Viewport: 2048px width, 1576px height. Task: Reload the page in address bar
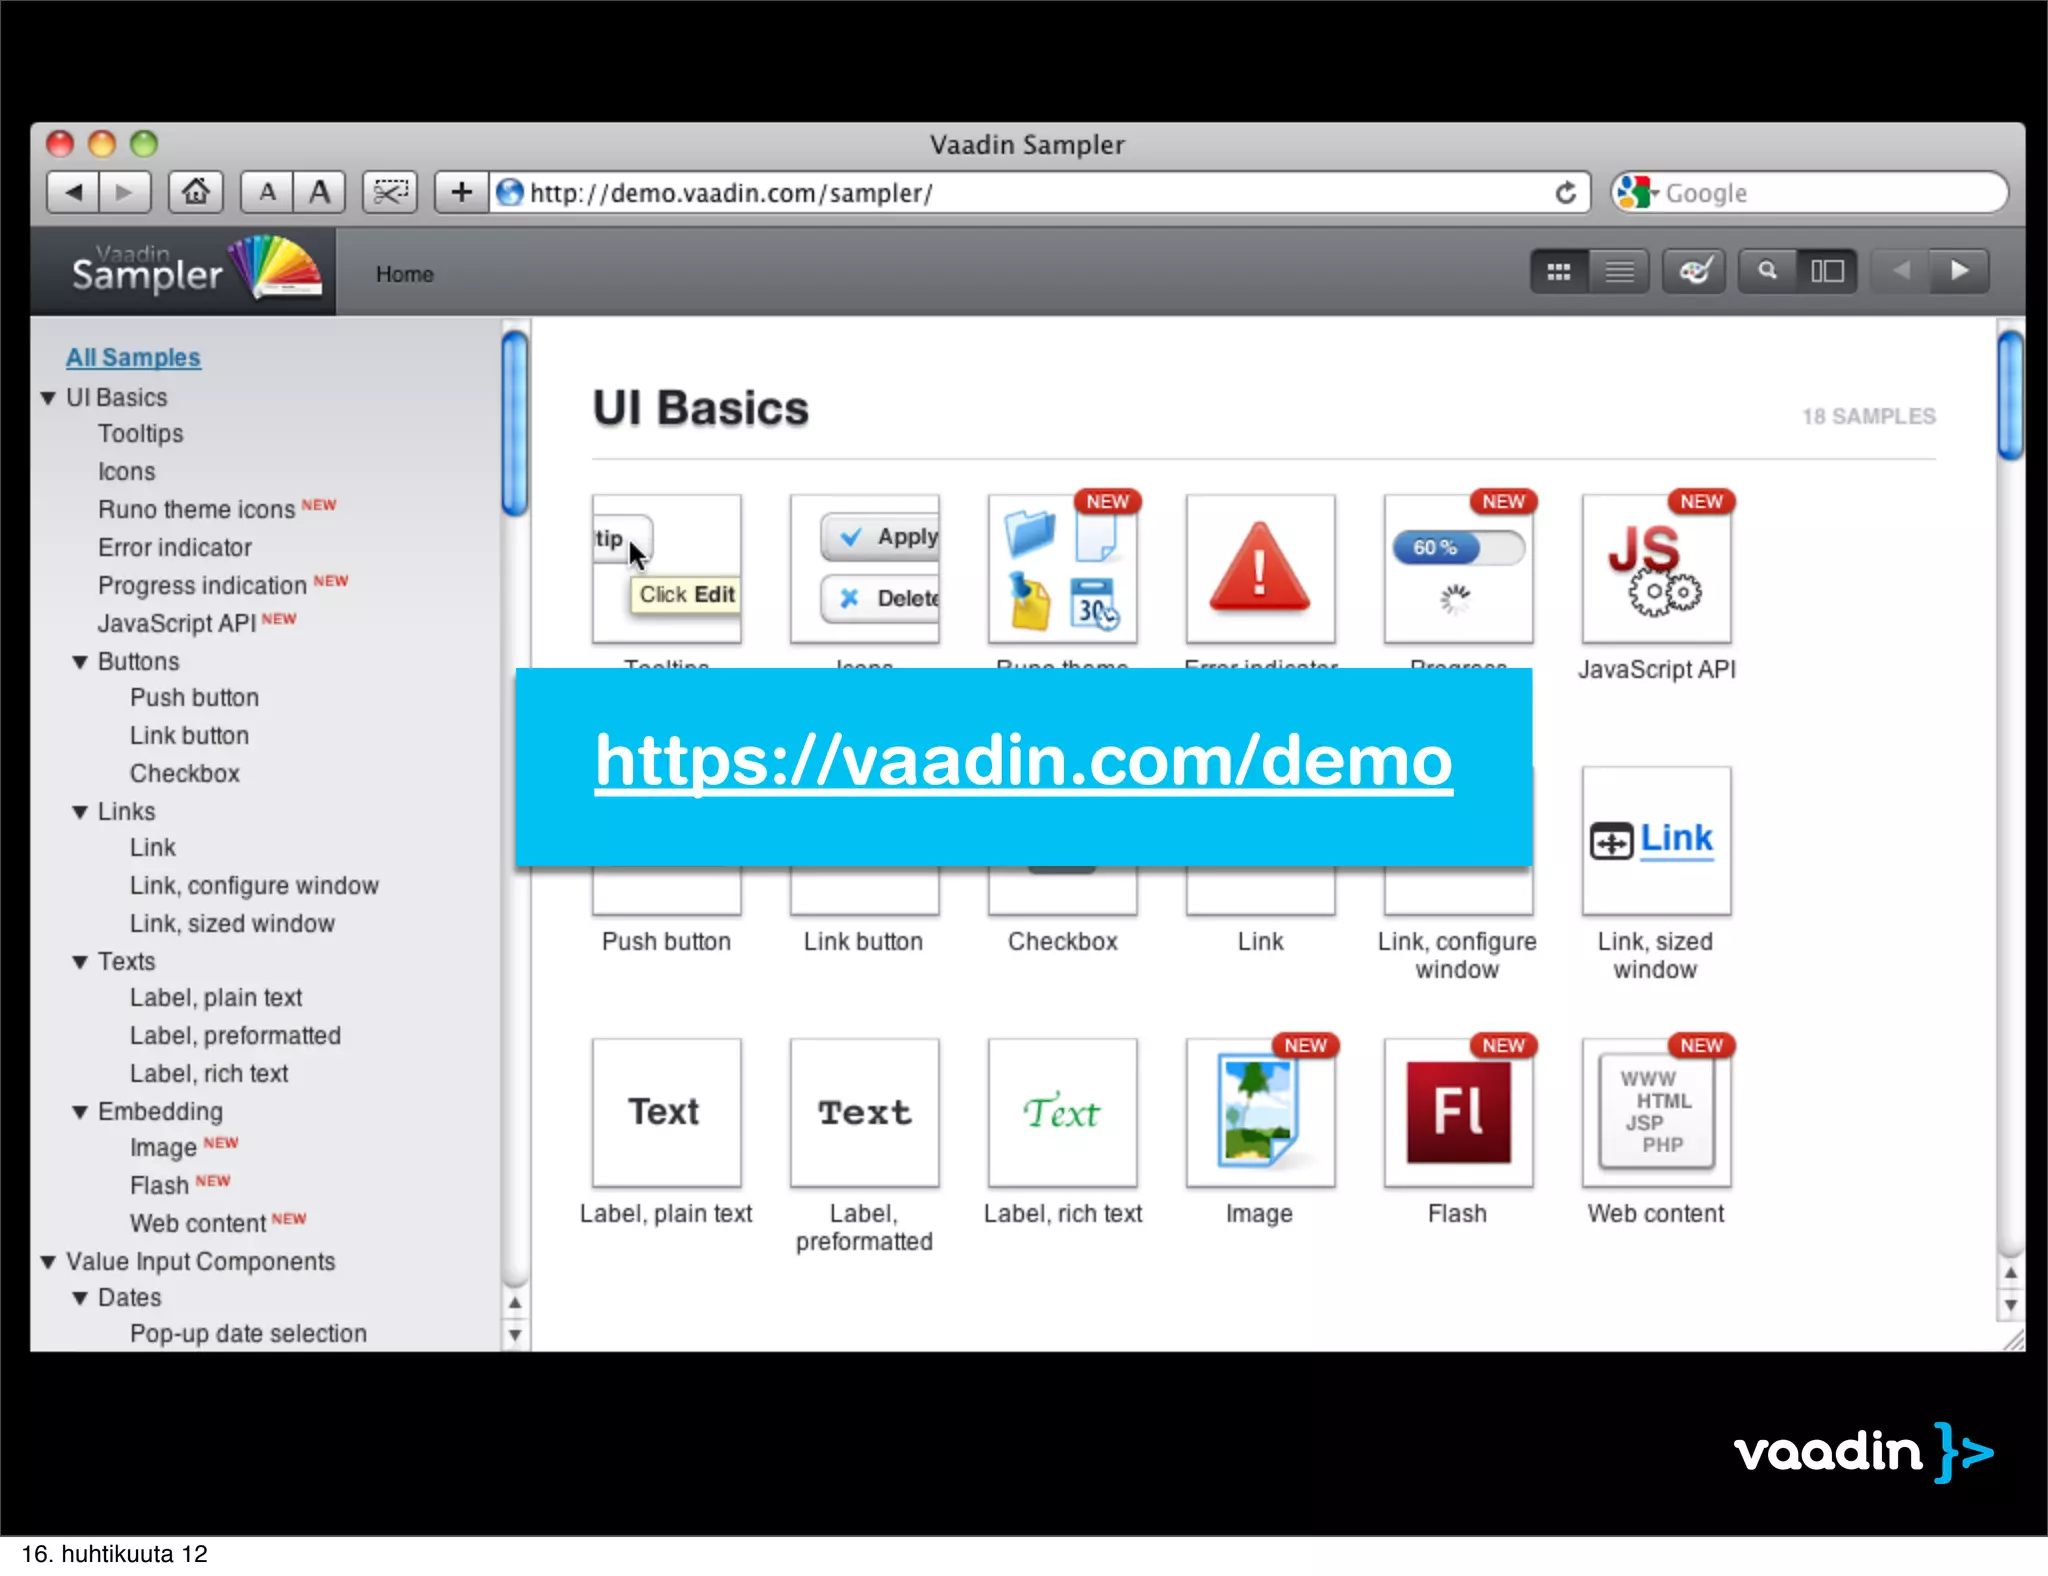point(1565,193)
